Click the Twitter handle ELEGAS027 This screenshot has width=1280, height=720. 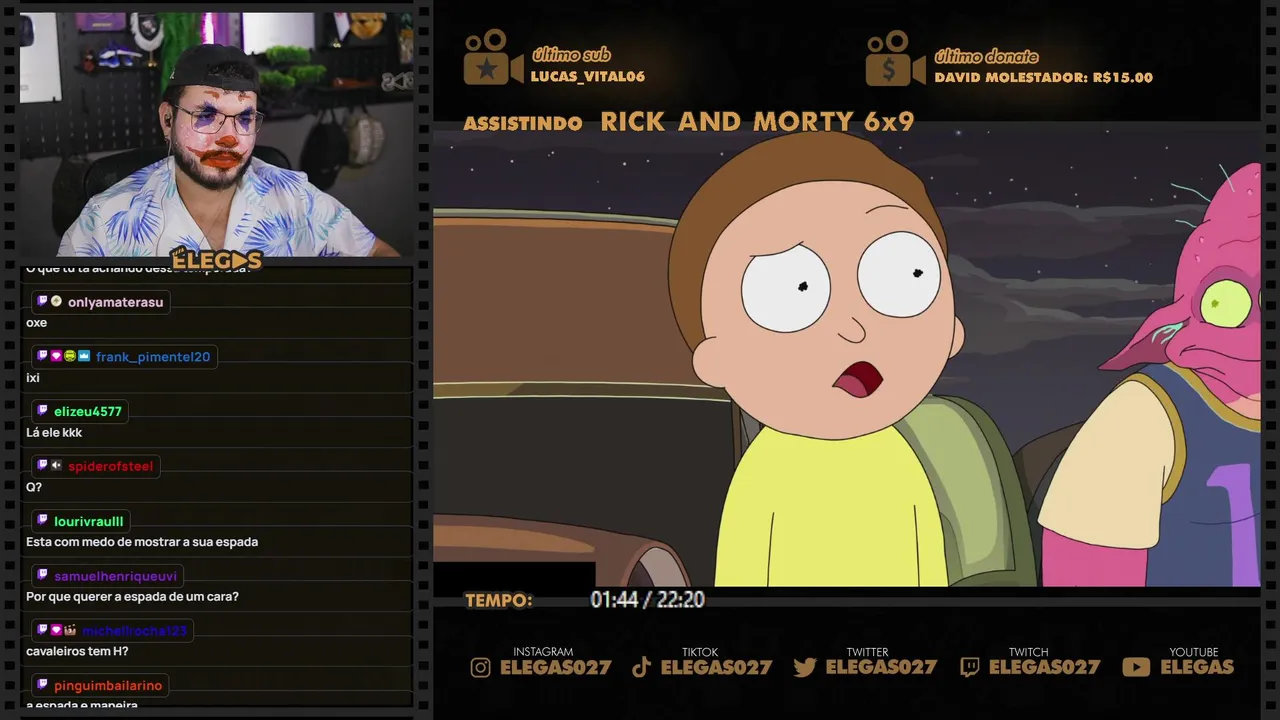tap(881, 667)
